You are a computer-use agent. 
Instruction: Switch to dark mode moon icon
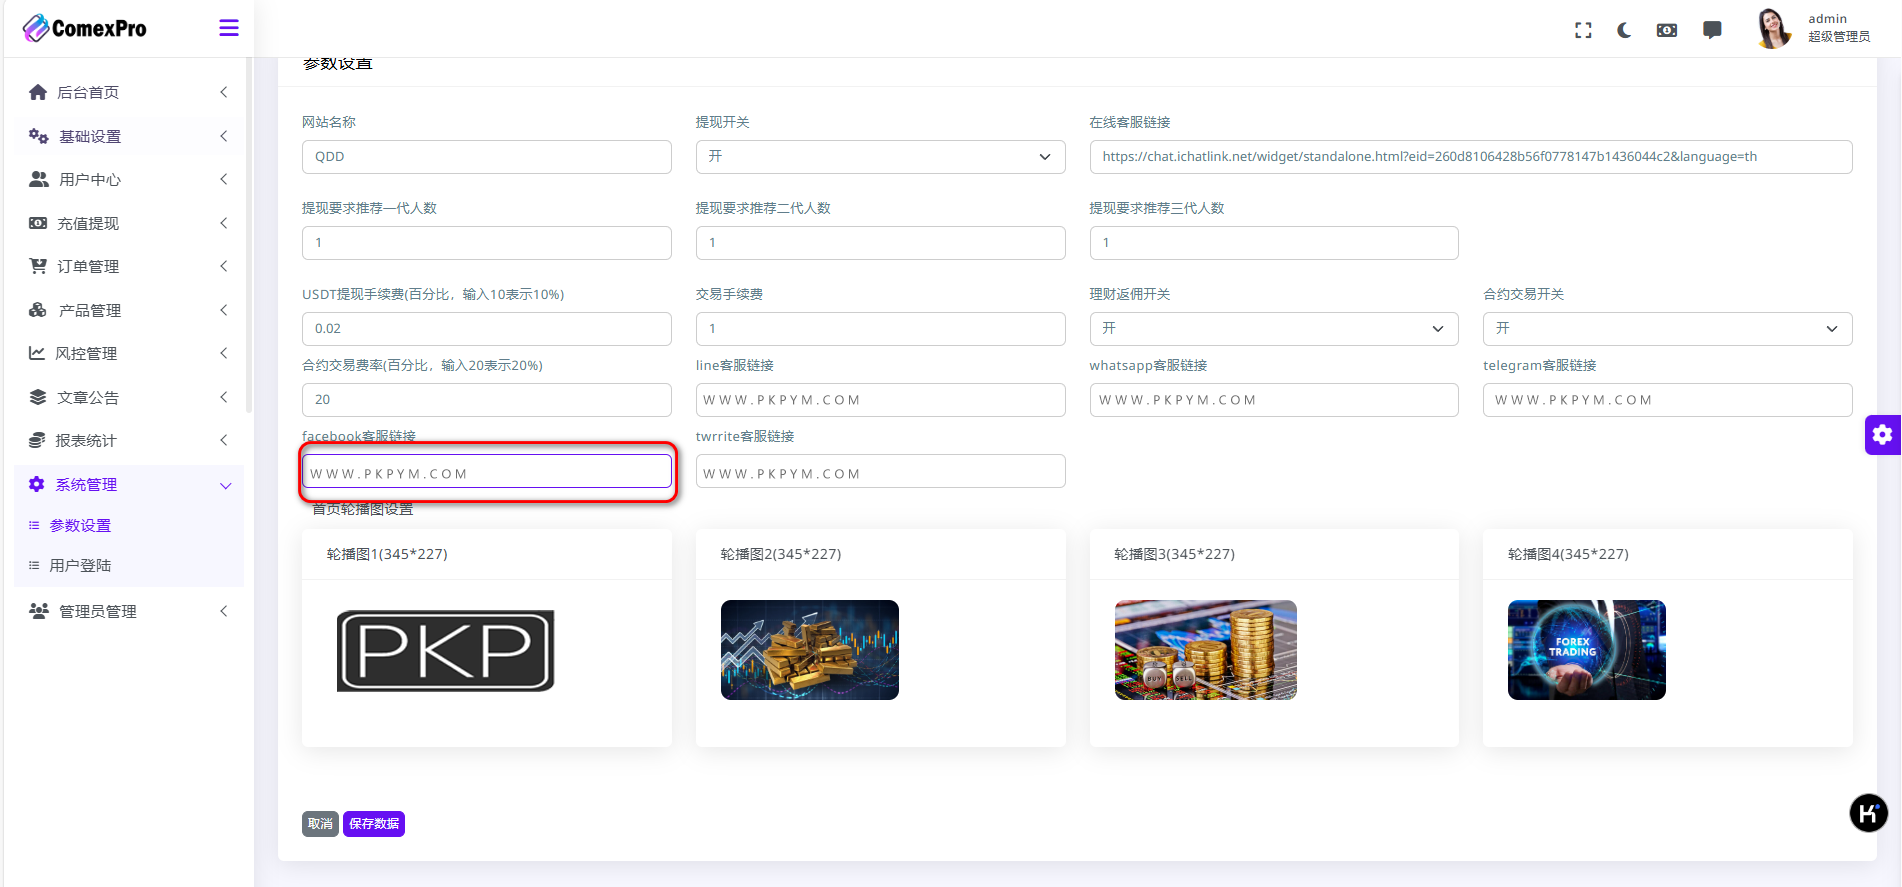click(1624, 30)
